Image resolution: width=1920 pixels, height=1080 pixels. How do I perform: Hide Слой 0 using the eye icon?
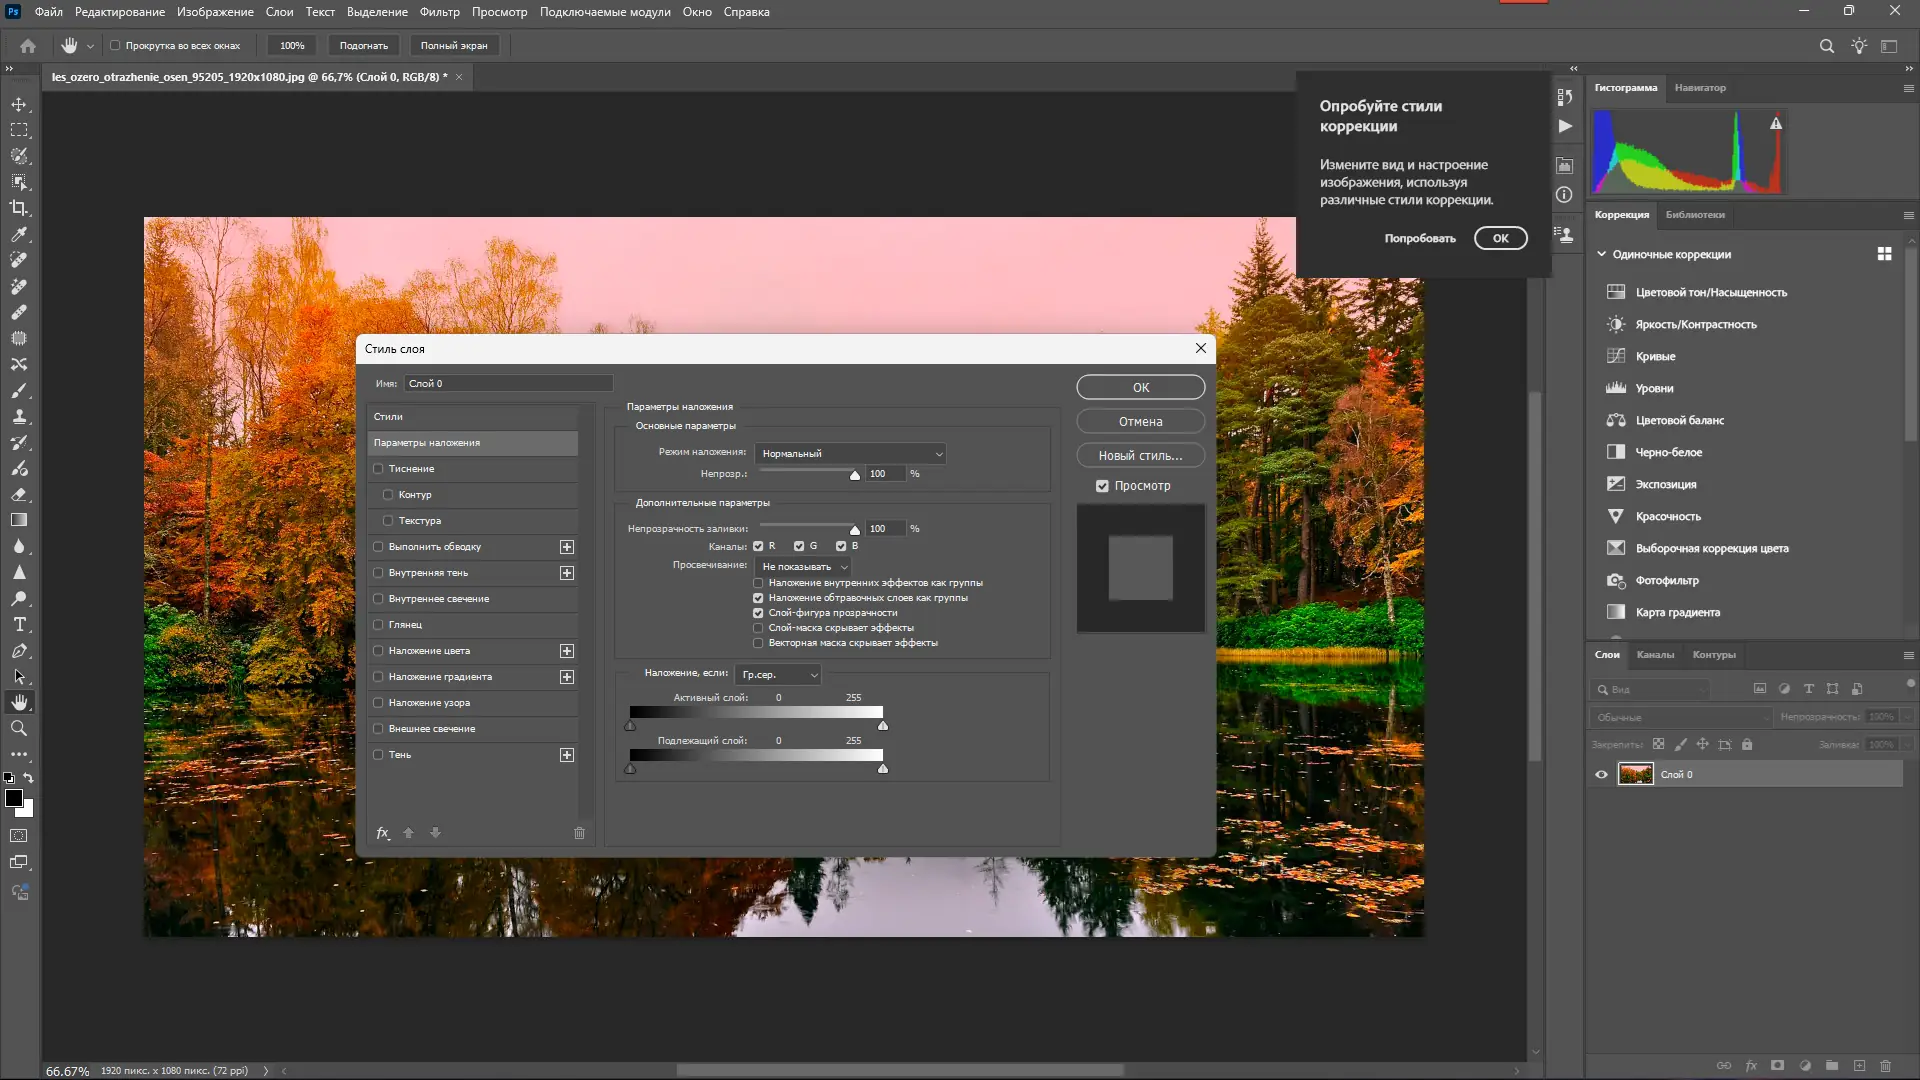pyautogui.click(x=1601, y=775)
